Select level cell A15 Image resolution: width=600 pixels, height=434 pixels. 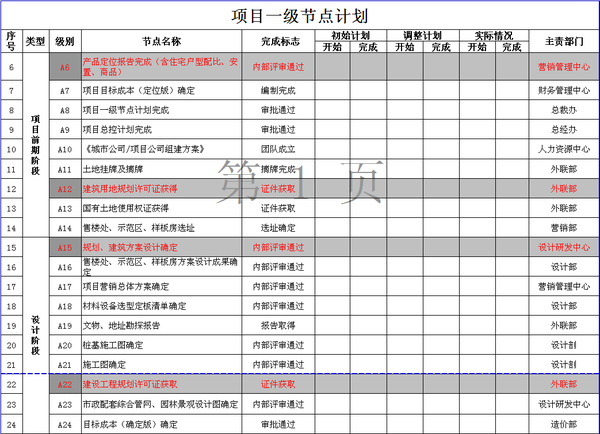(65, 247)
